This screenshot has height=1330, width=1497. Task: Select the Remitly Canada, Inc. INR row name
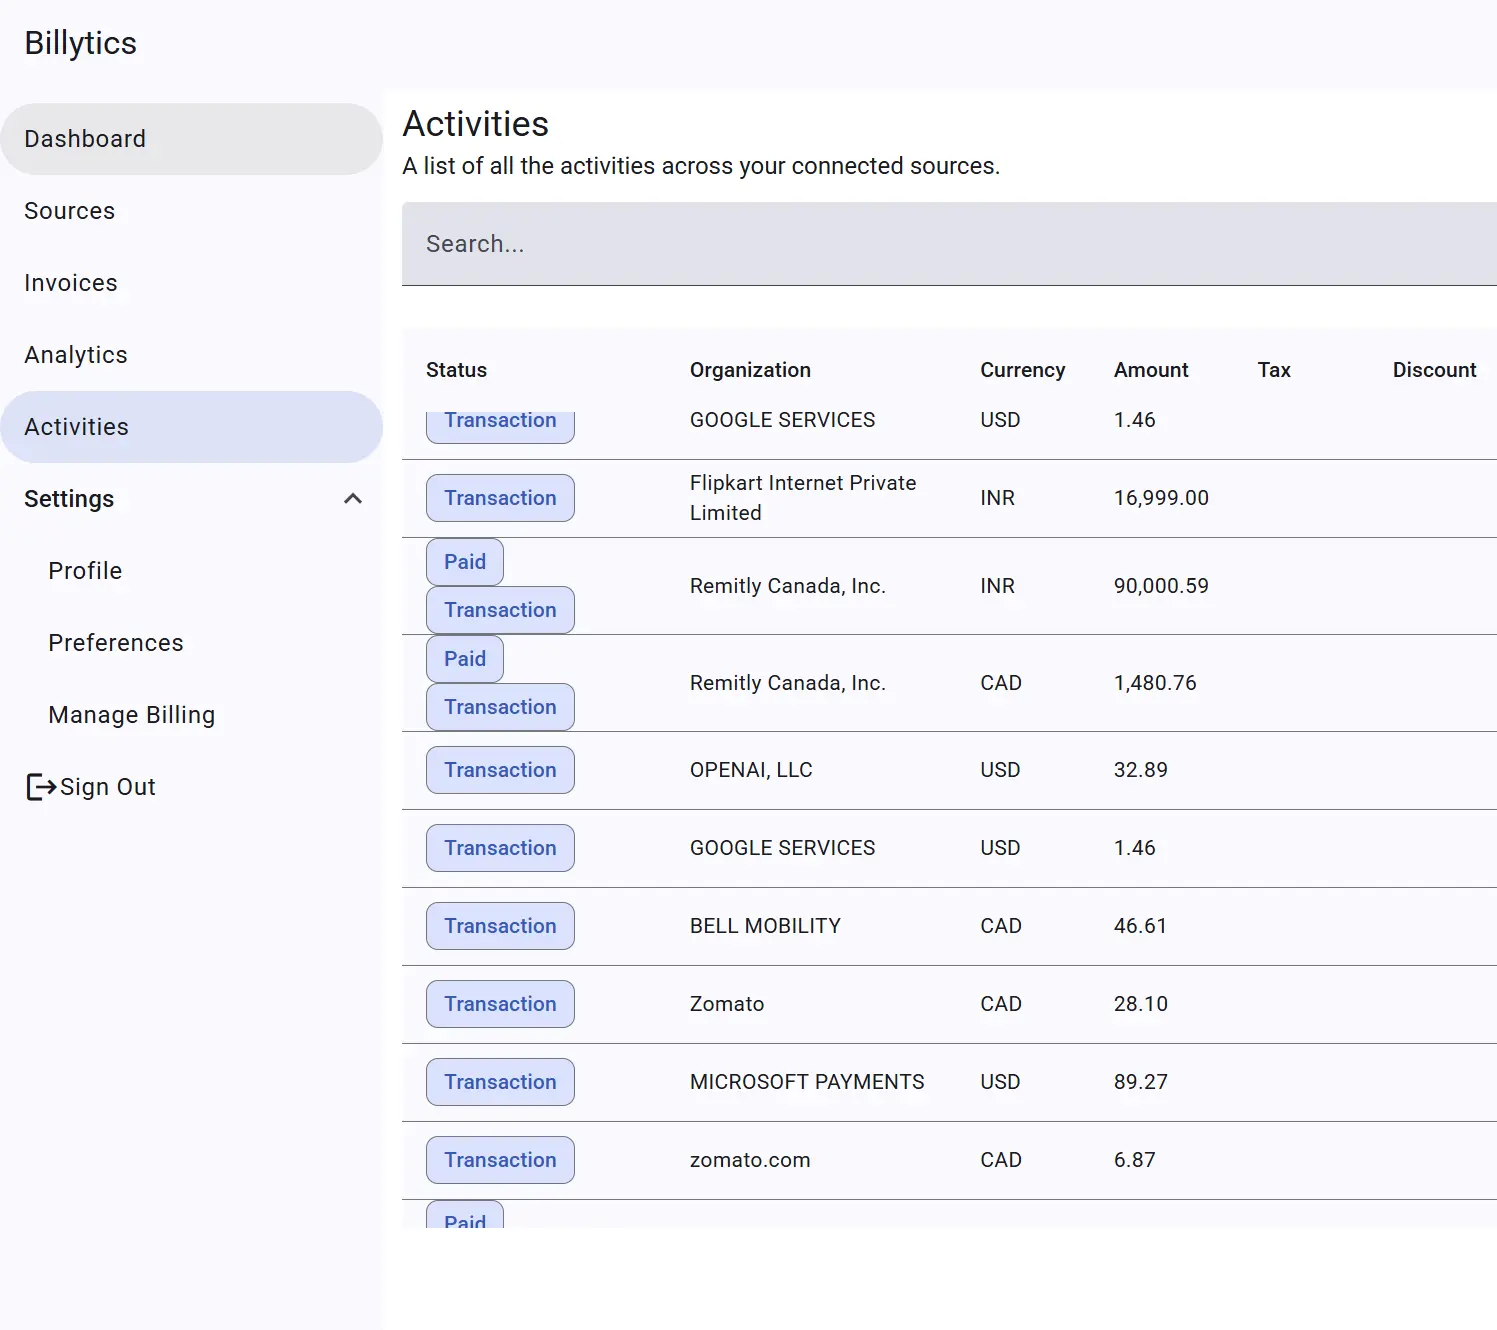pos(788,586)
